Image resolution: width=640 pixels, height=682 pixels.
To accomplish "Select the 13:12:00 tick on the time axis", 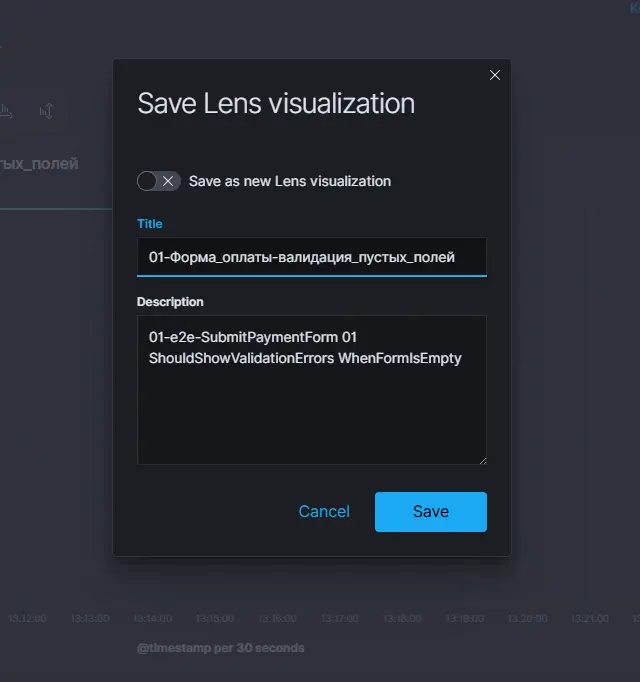I will click(x=27, y=619).
